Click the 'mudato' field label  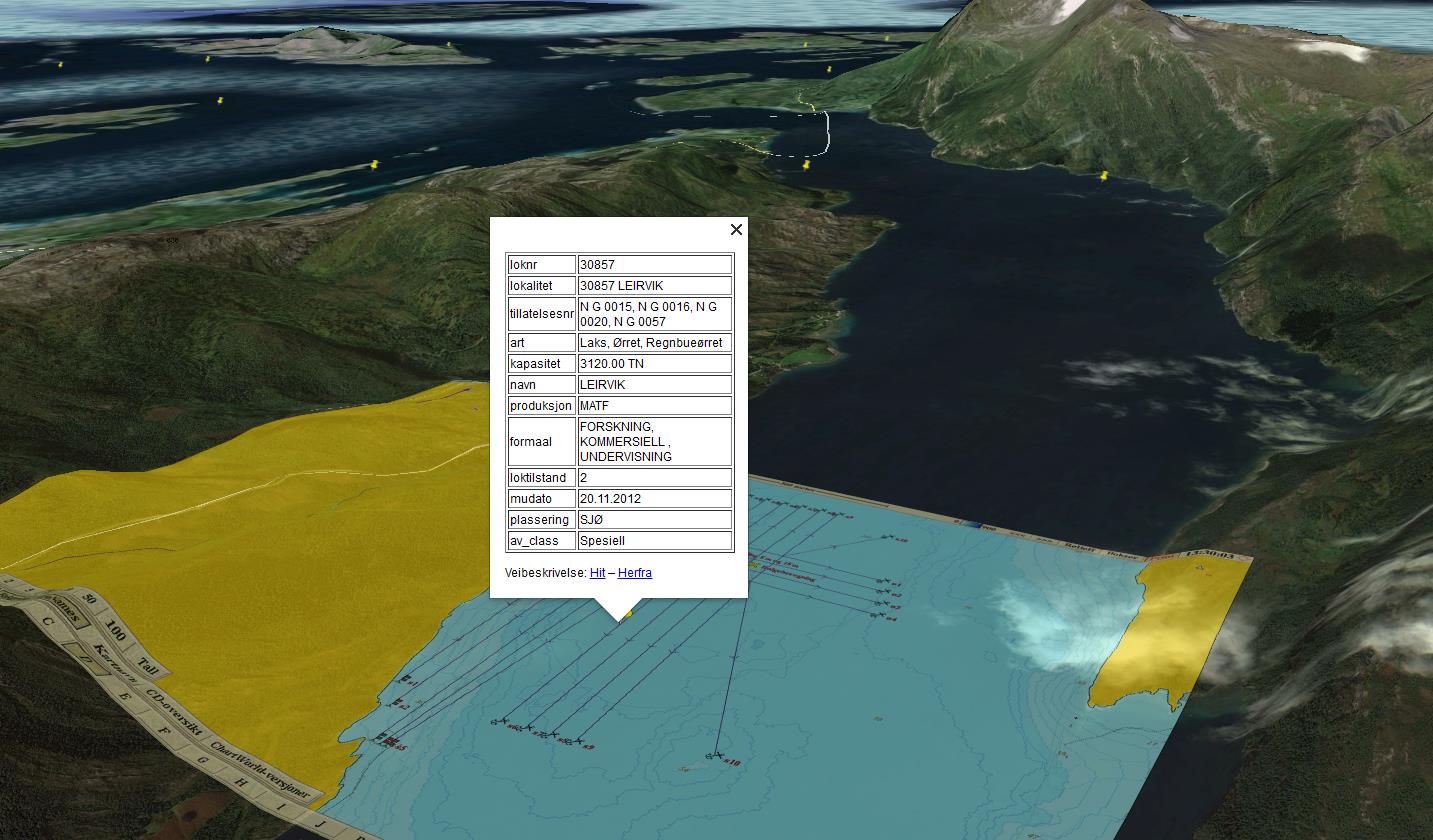coord(541,499)
